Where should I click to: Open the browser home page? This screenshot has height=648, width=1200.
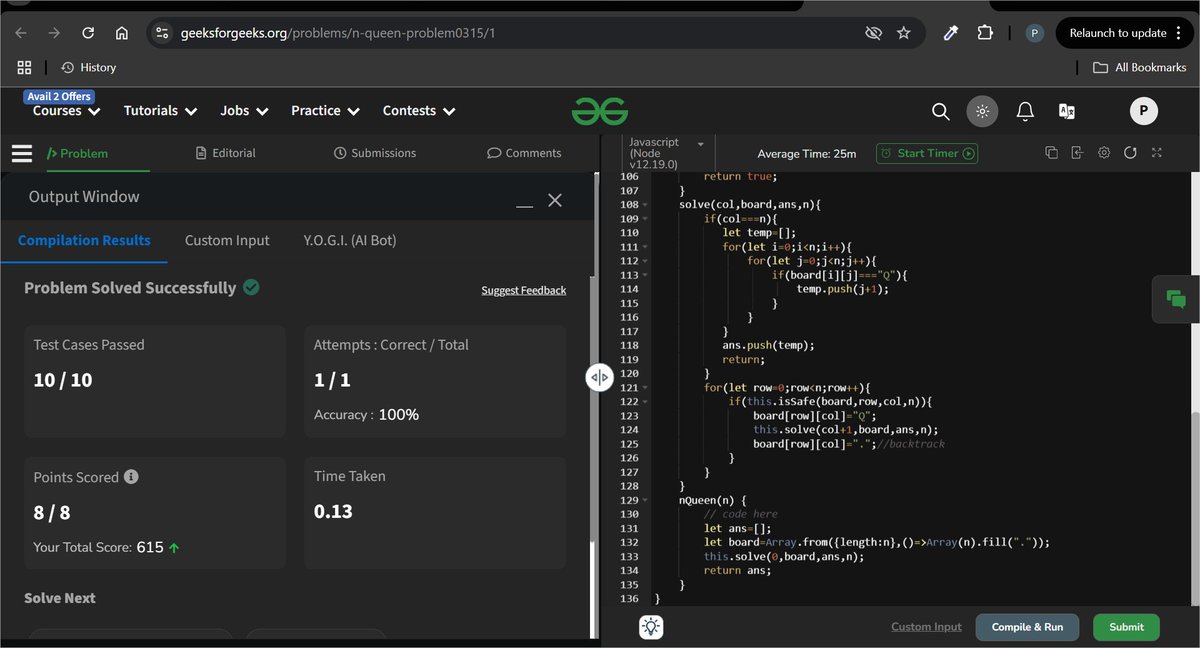point(122,33)
